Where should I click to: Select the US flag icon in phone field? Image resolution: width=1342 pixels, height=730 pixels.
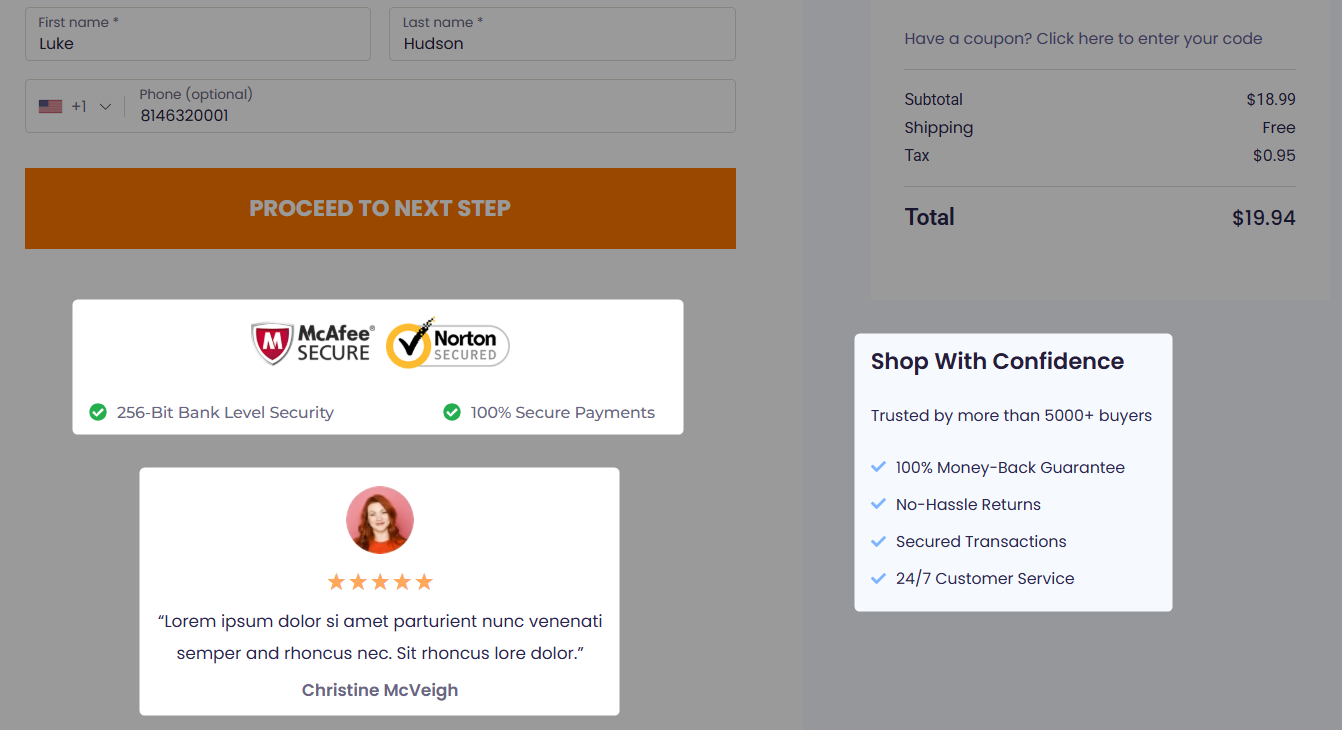tap(50, 105)
